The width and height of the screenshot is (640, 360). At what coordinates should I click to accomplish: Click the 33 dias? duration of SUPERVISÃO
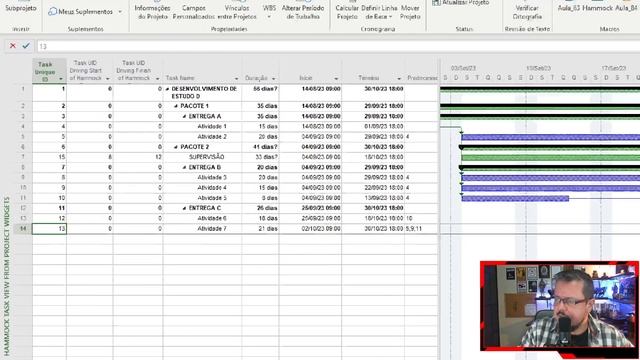coord(260,157)
